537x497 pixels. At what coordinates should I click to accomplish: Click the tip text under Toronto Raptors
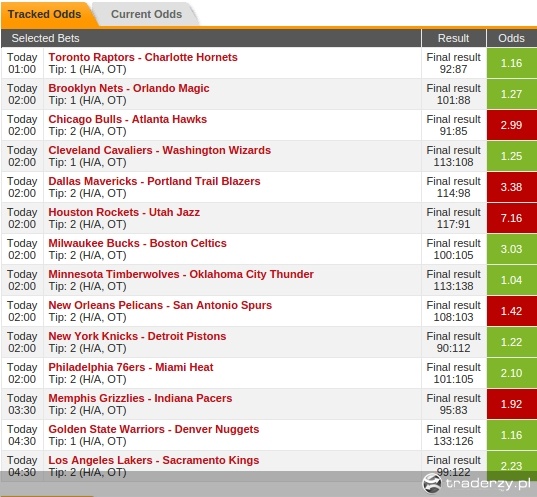coord(87,70)
